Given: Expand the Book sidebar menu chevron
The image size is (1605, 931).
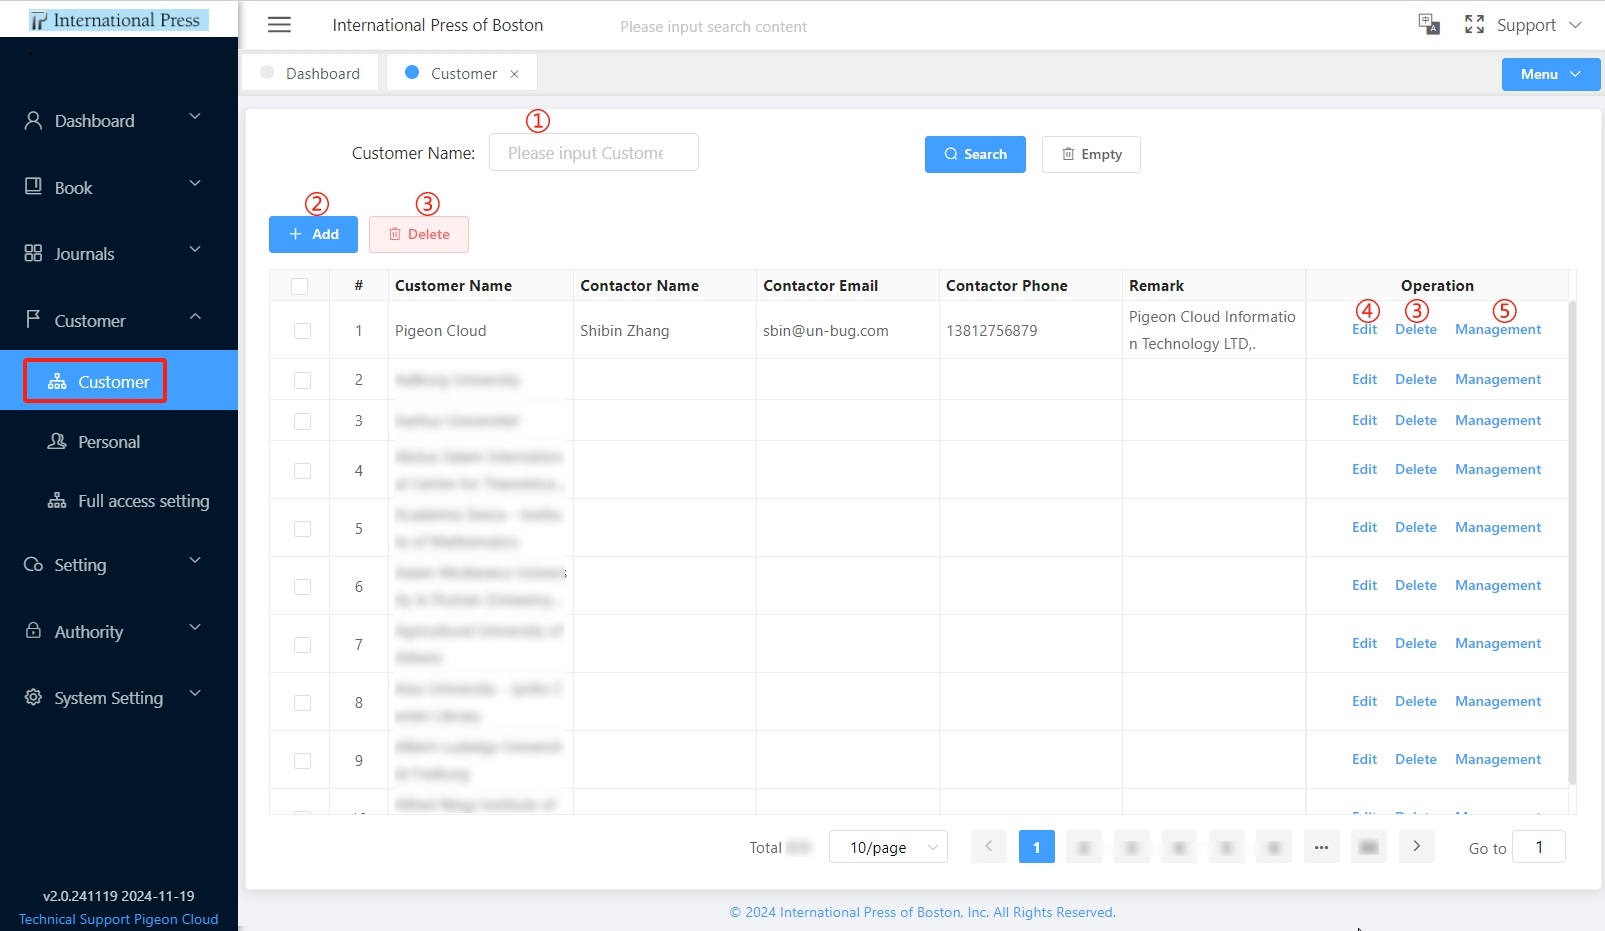Looking at the screenshot, I should 195,183.
